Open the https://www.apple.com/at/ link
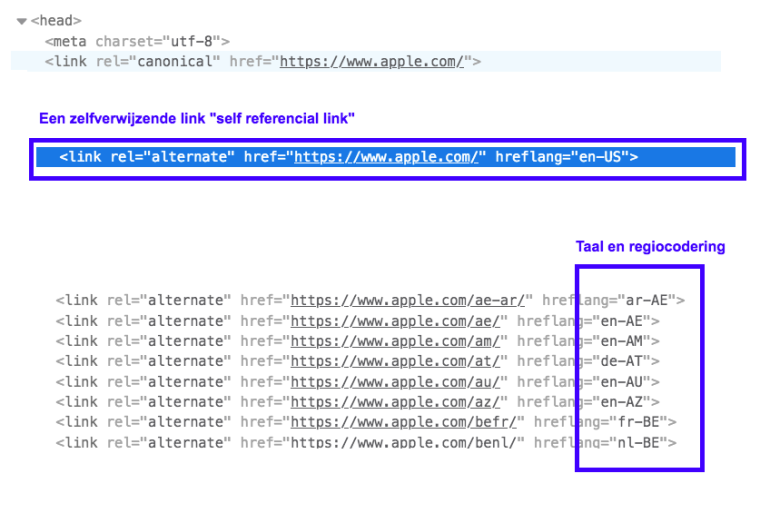 [395, 361]
